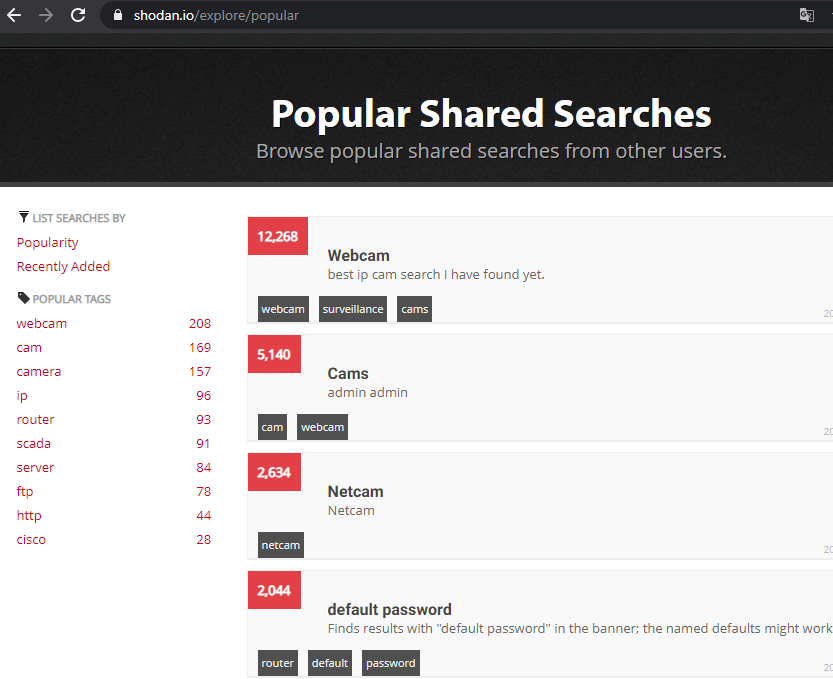Open the default password search
This screenshot has width=833, height=679.
[389, 609]
